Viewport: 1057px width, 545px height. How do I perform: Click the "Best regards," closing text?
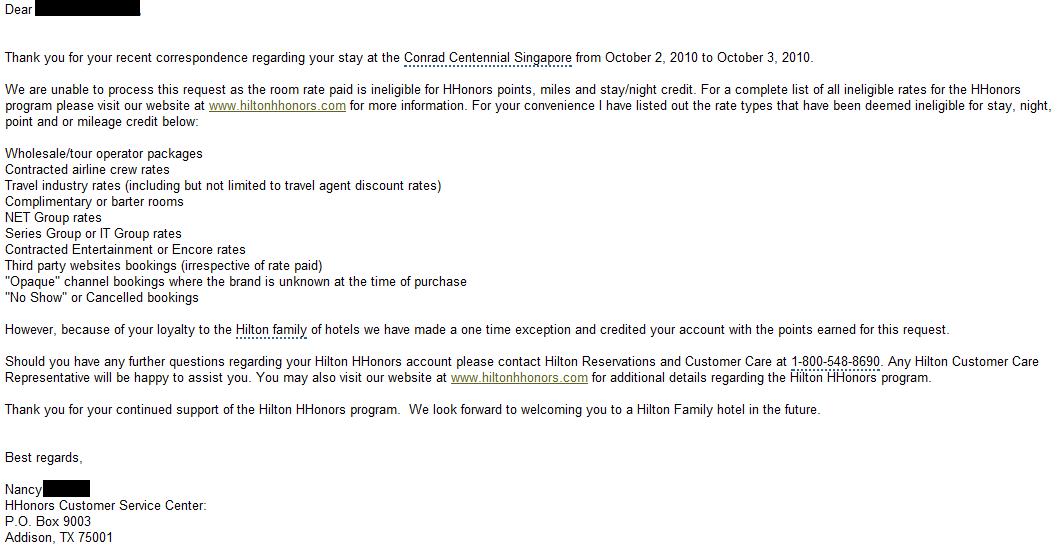[44, 458]
